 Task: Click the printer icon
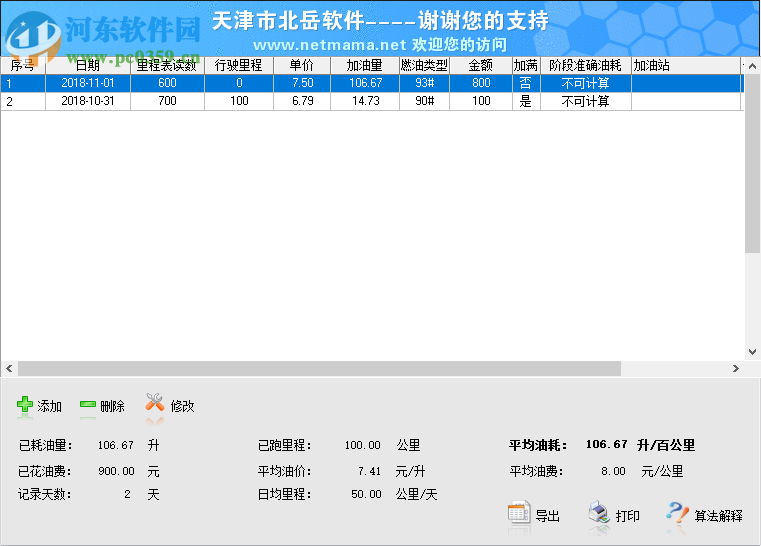(x=599, y=513)
